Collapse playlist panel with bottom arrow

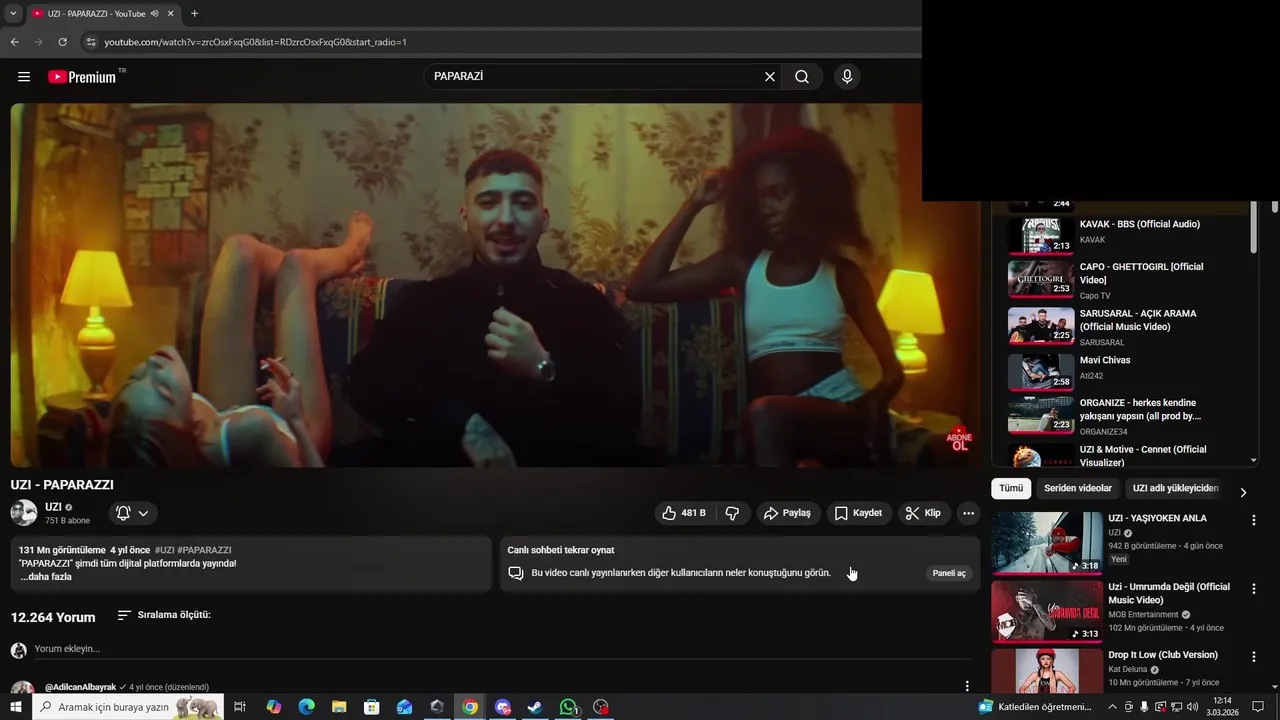pos(1254,460)
